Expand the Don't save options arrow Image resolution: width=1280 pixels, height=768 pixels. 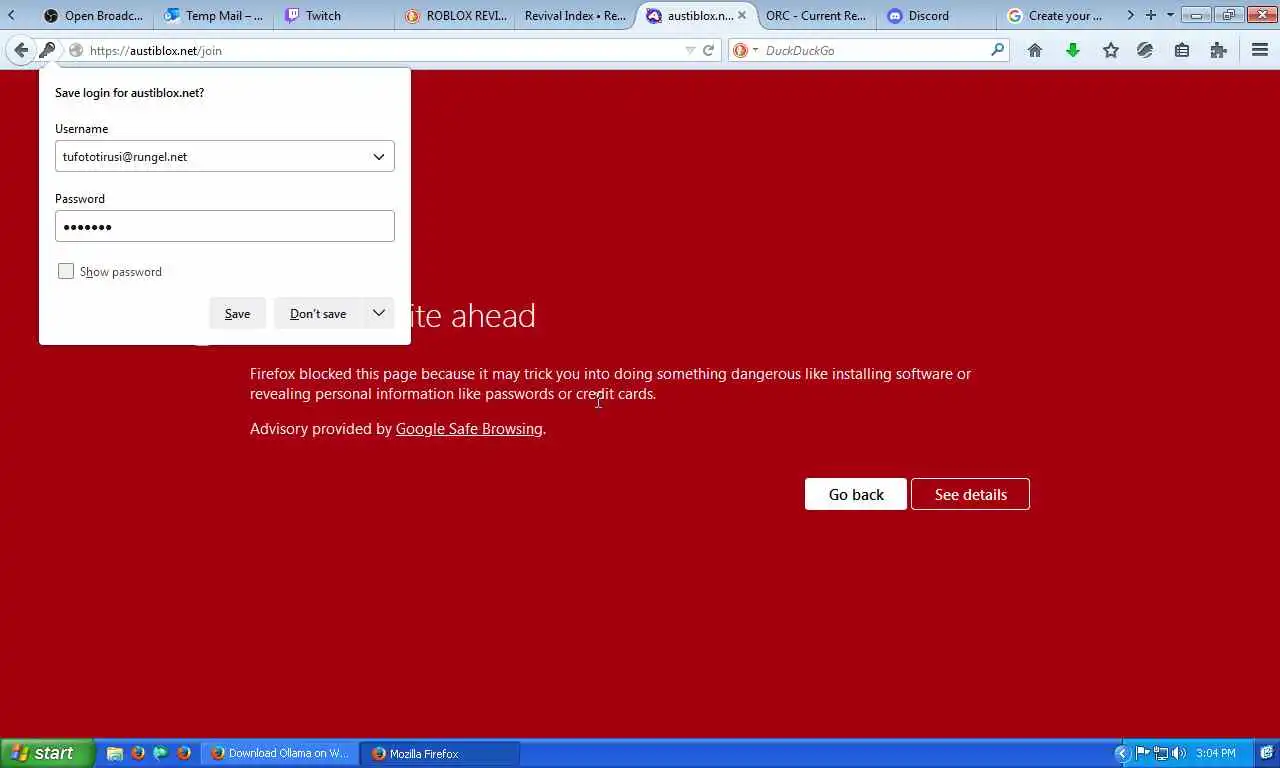(x=379, y=313)
